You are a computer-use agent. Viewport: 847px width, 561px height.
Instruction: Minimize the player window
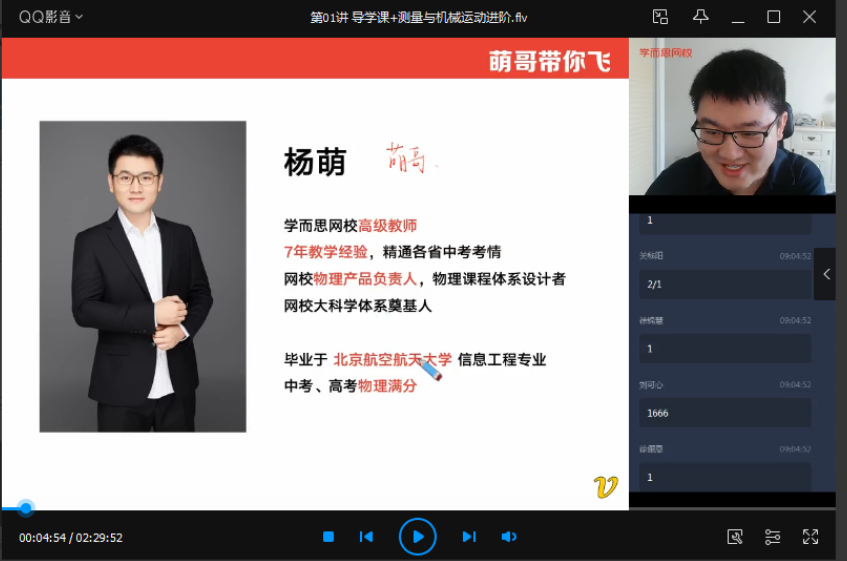pos(738,17)
